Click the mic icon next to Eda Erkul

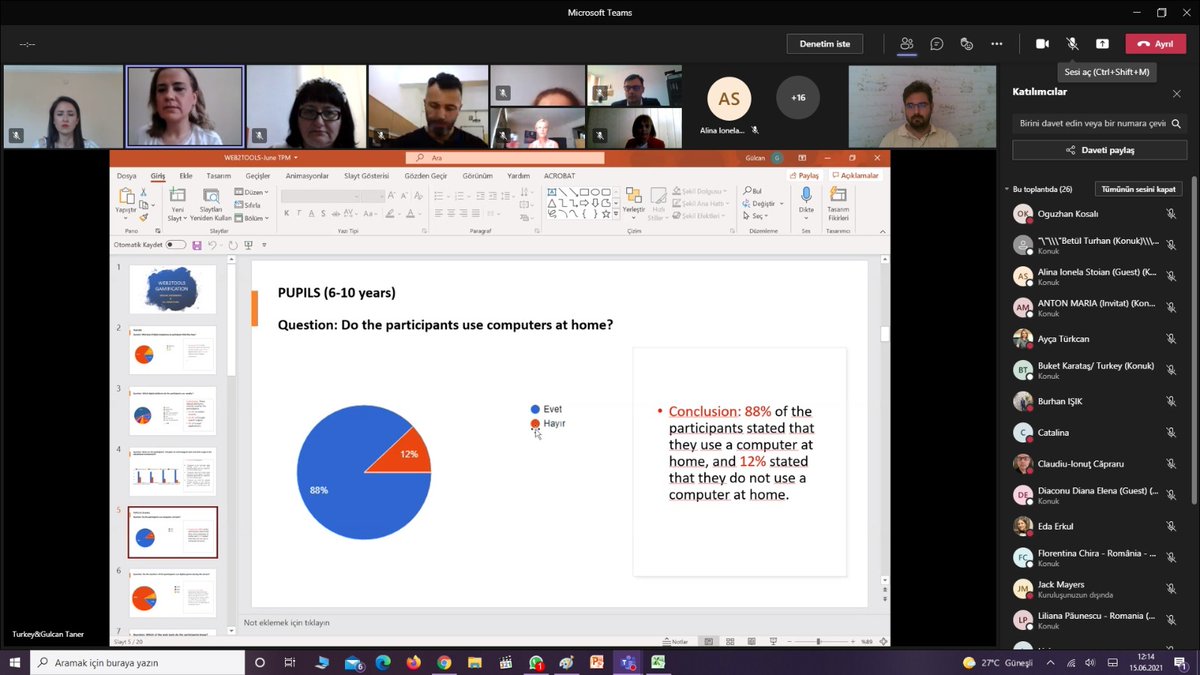coord(1171,526)
